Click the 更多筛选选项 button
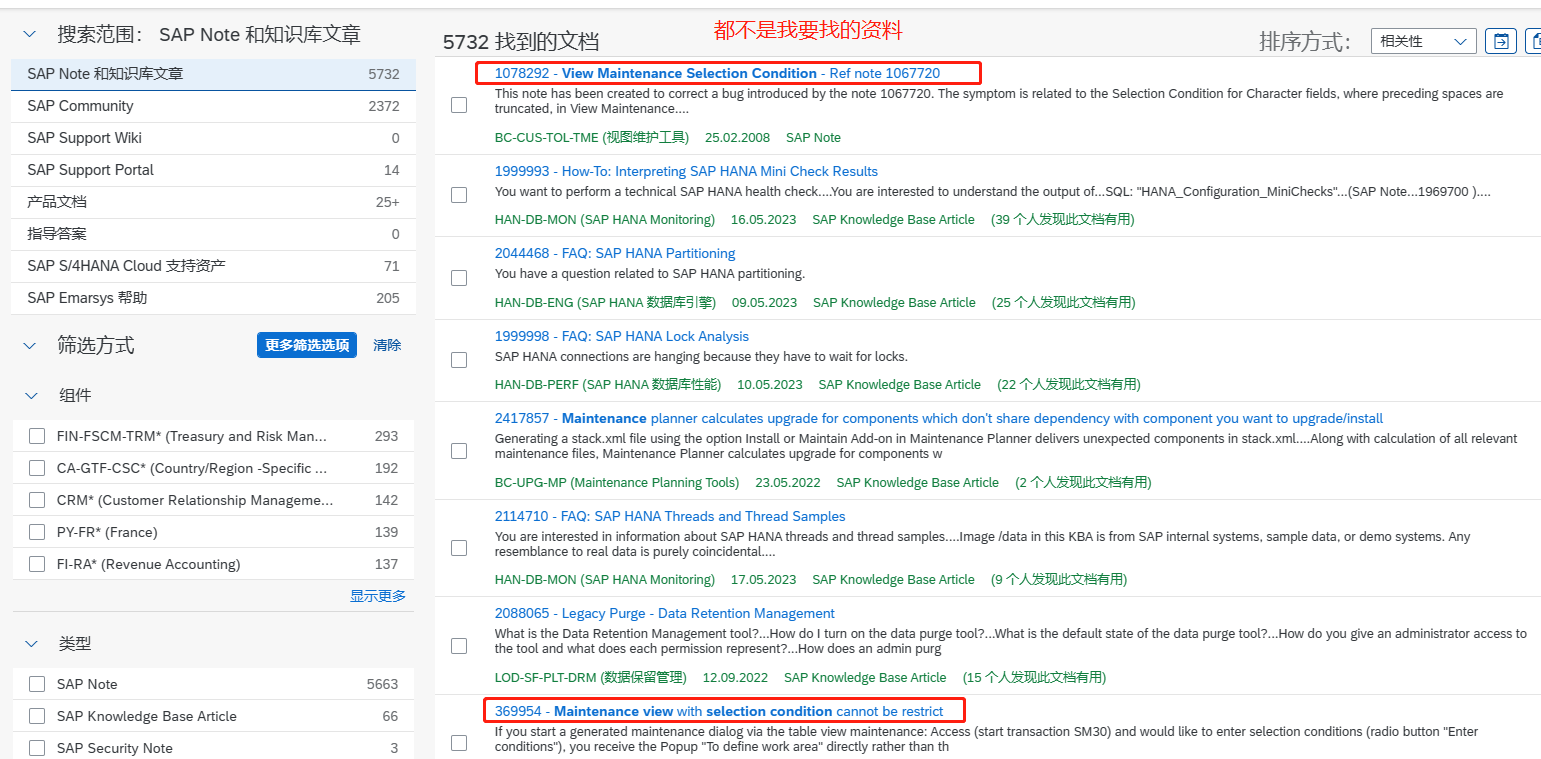The image size is (1541, 759). click(307, 345)
